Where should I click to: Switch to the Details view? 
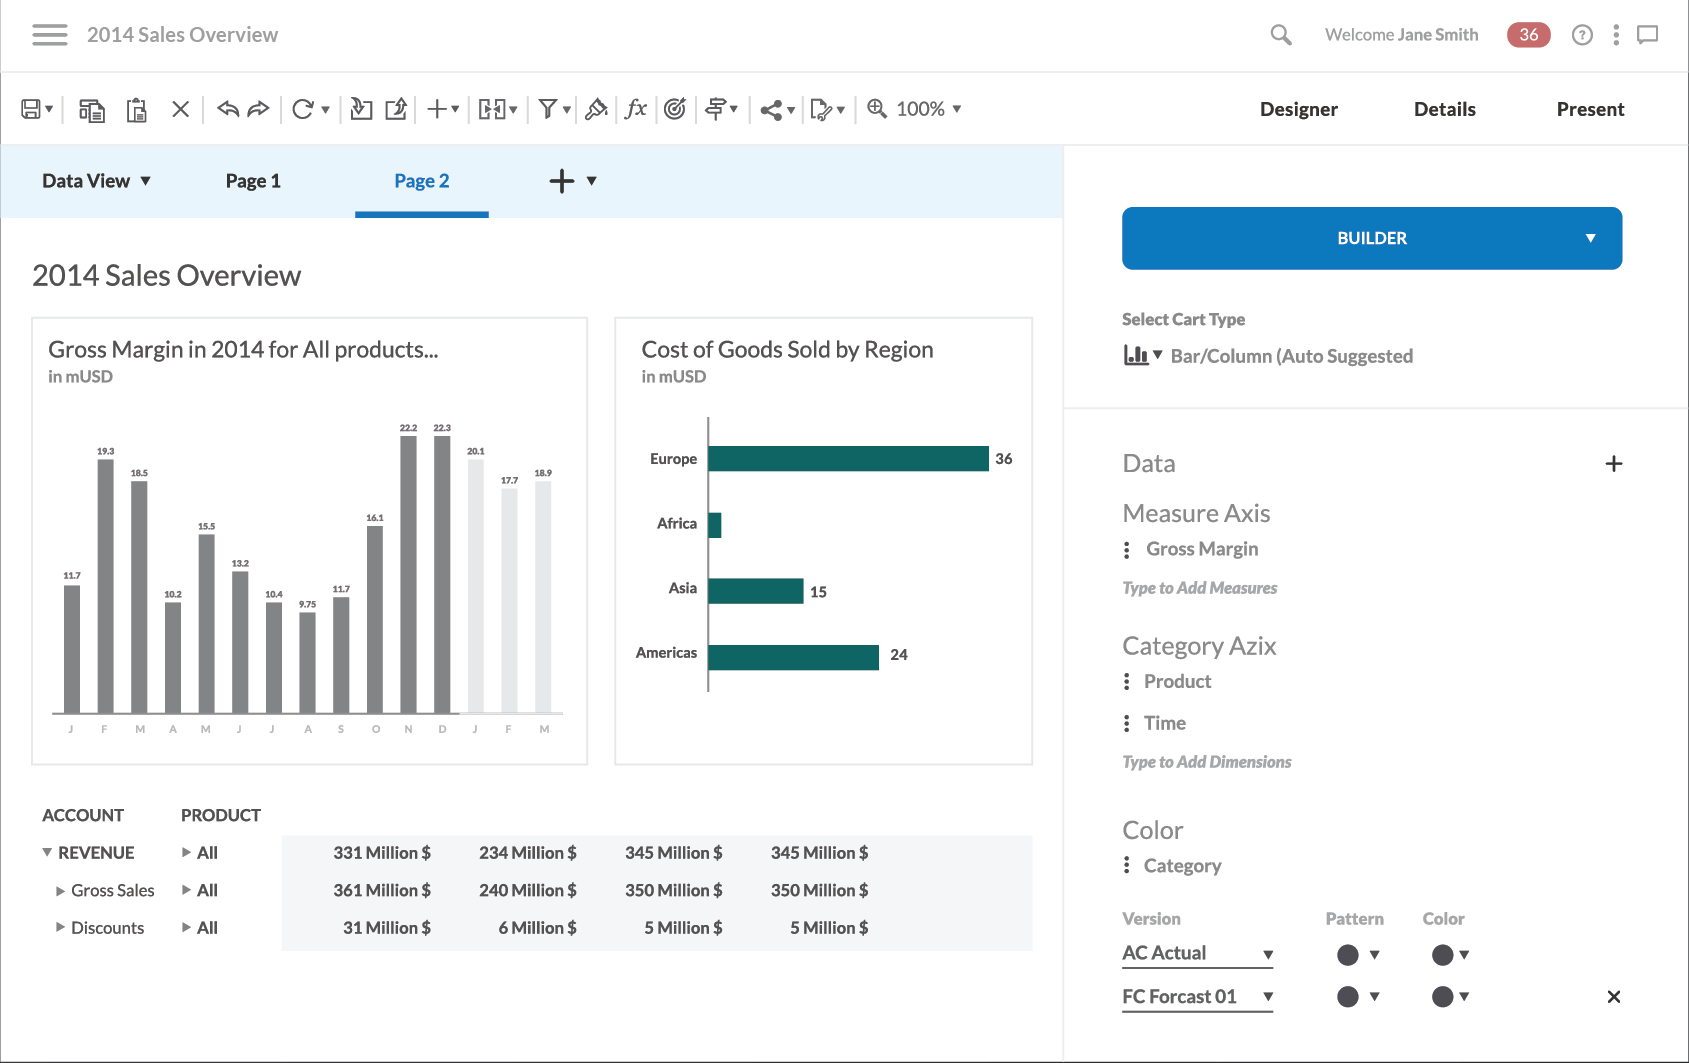pyautogui.click(x=1444, y=109)
